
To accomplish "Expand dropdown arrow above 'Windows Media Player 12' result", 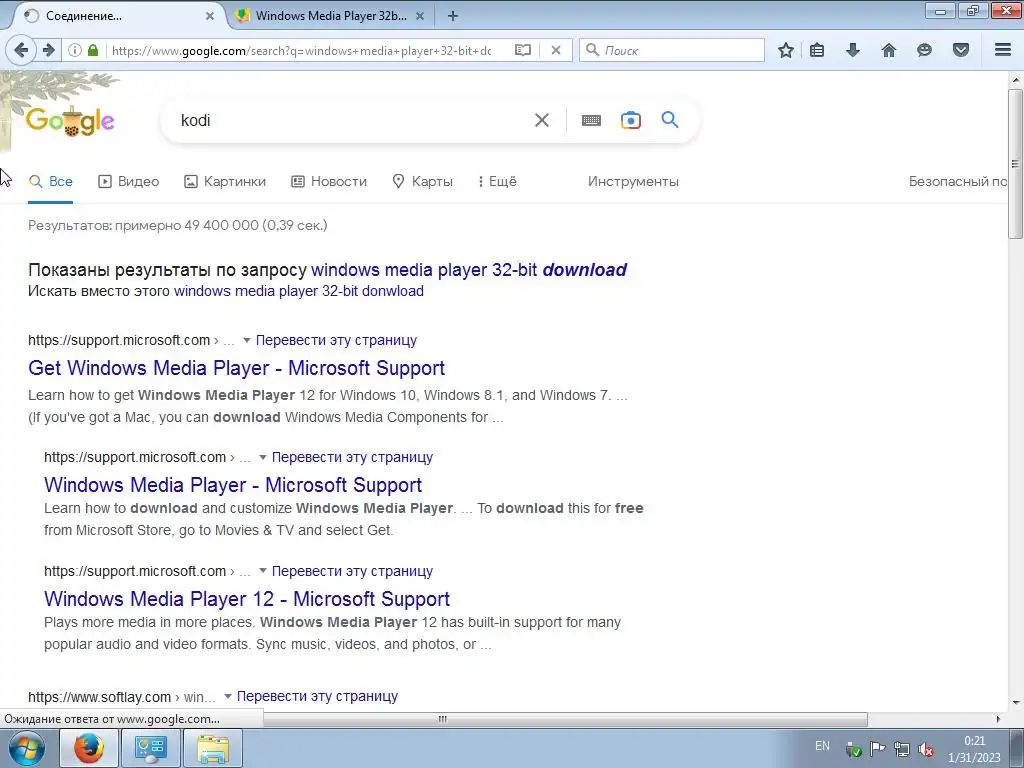I will (263, 571).
